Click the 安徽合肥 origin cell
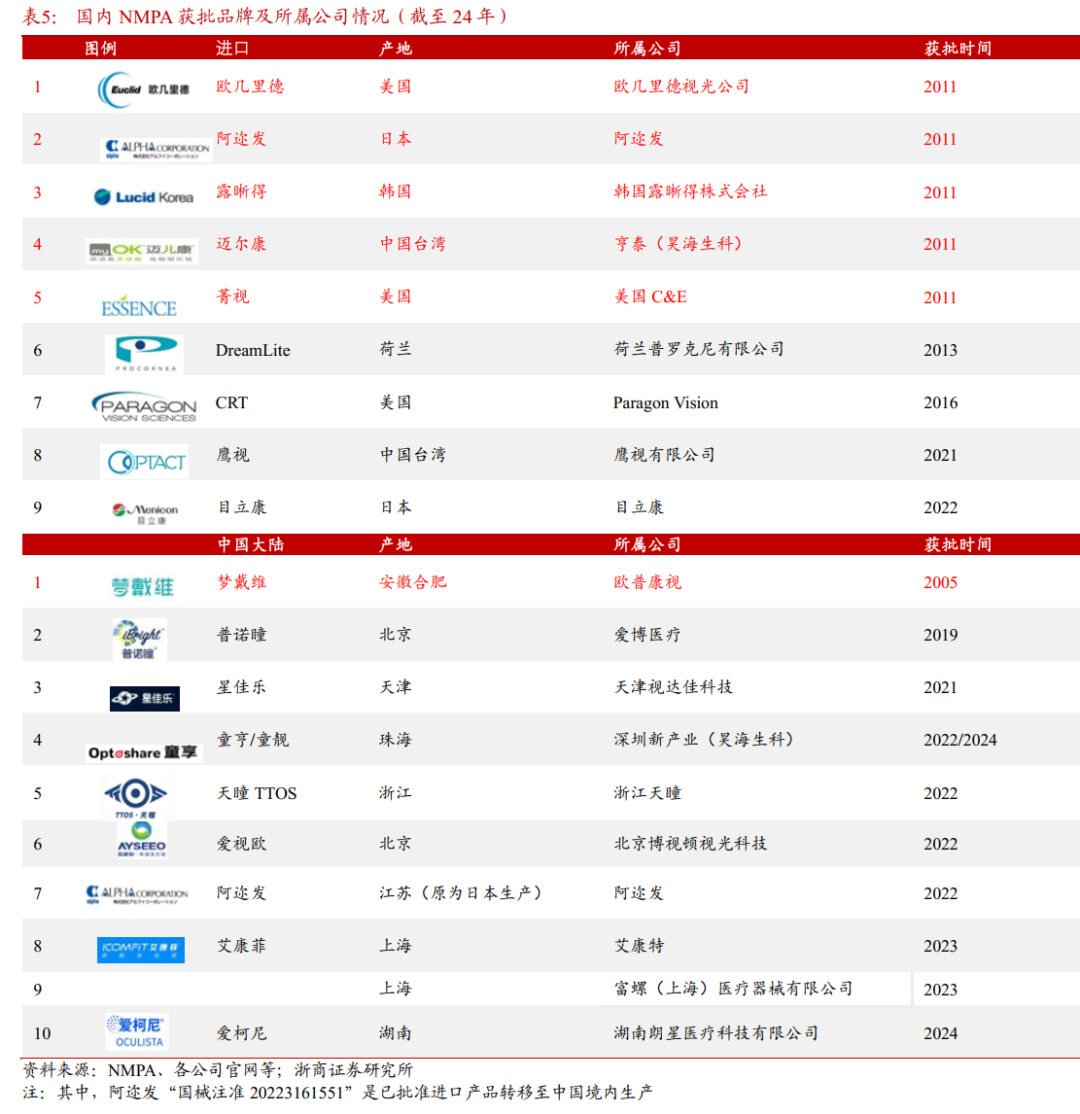 coord(413,582)
